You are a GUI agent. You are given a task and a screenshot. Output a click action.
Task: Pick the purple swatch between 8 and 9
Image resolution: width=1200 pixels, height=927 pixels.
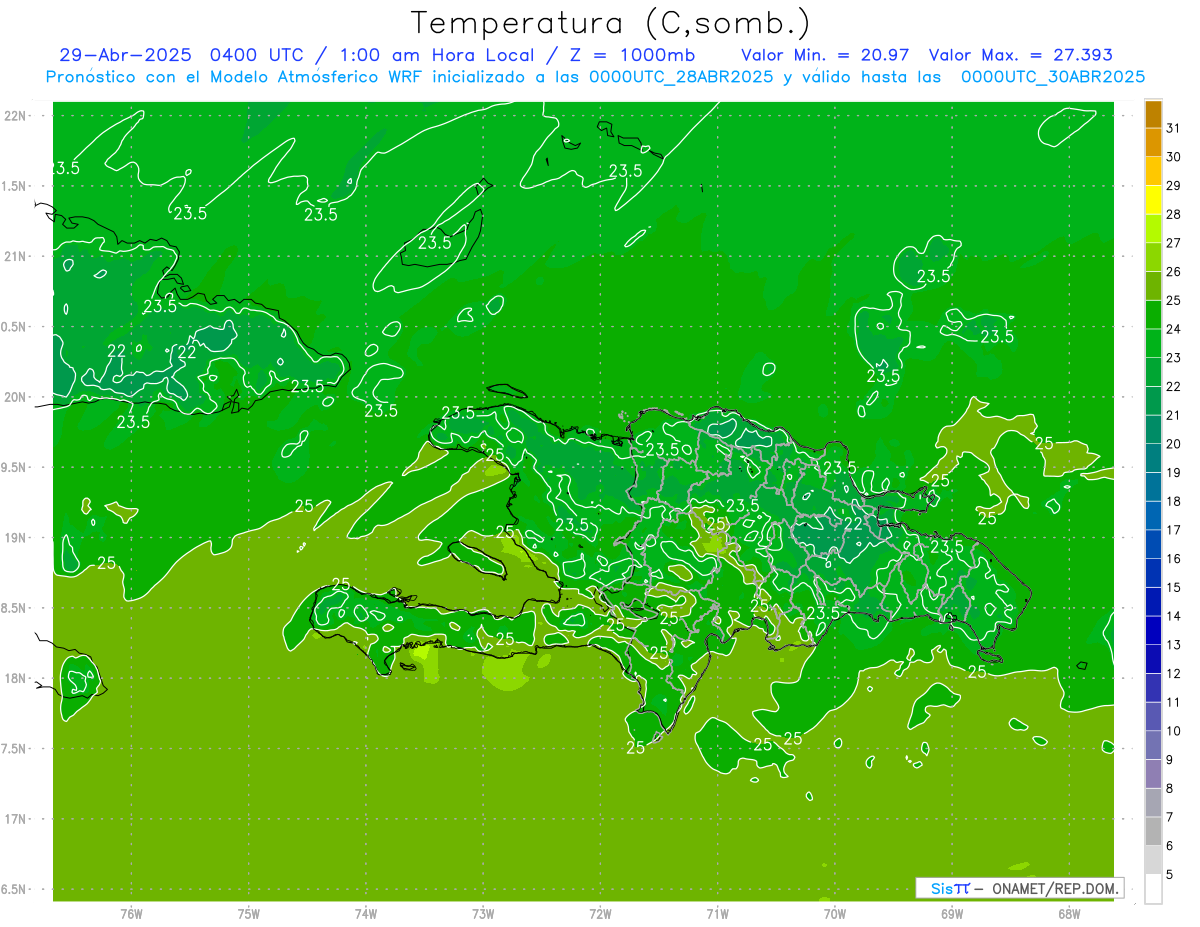1153,774
